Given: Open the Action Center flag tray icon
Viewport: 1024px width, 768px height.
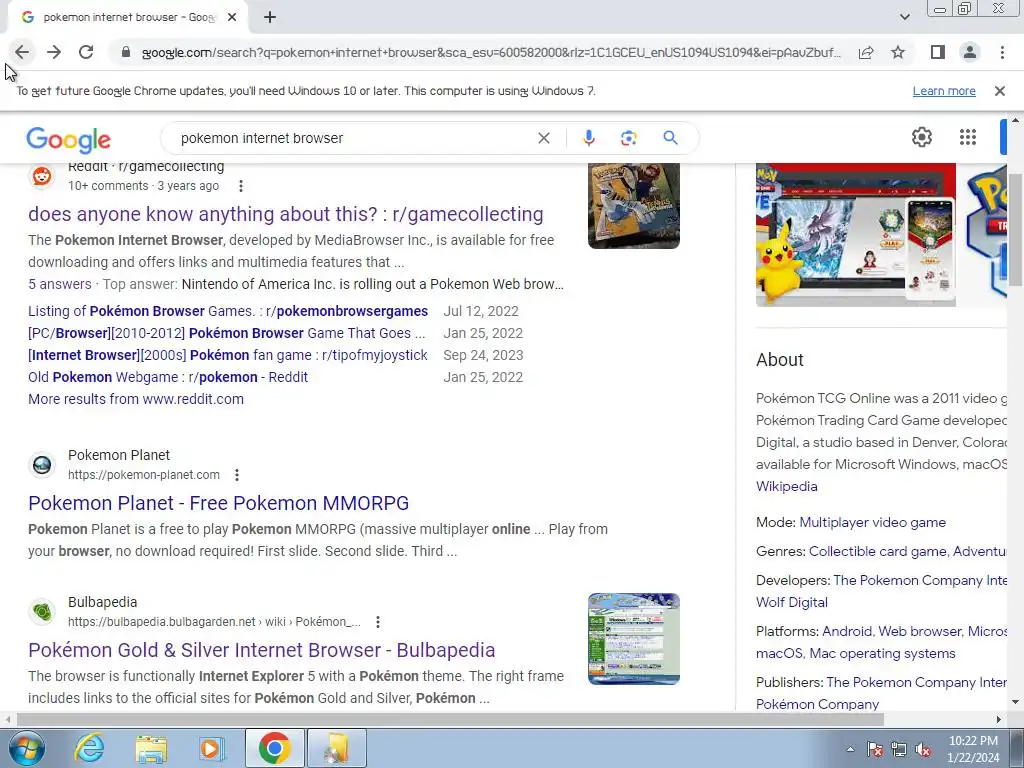Looking at the screenshot, I should 874,749.
